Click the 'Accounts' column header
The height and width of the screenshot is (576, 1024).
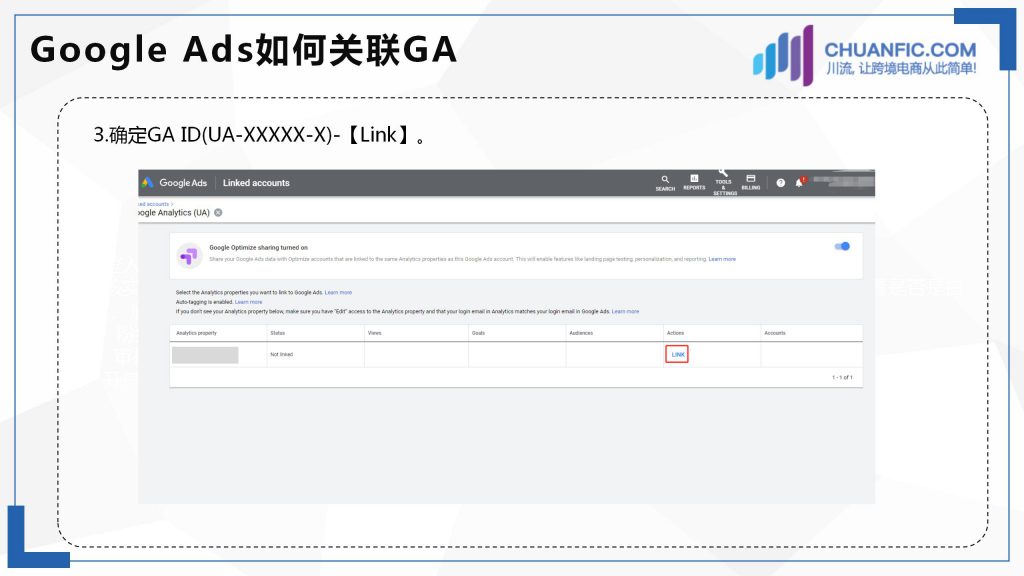click(775, 333)
